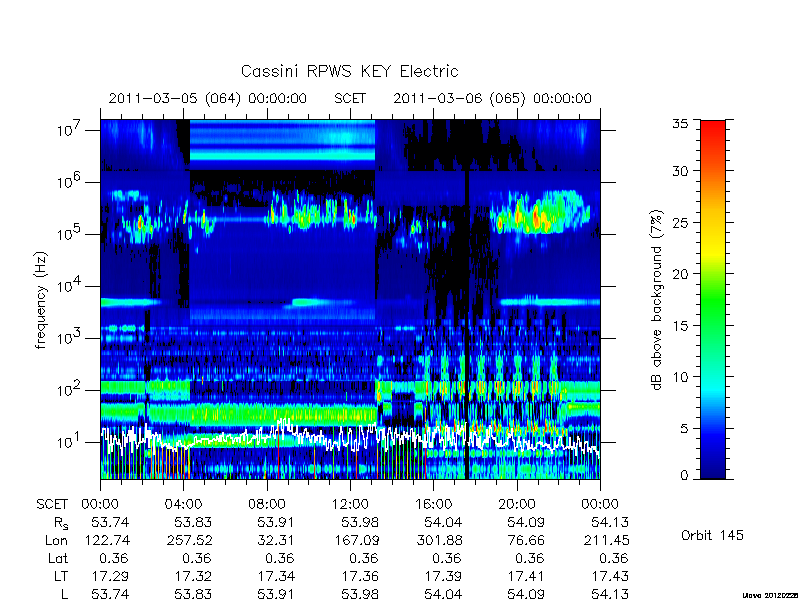Click the Lon row header
This screenshot has height=600, width=800.
coord(57,540)
